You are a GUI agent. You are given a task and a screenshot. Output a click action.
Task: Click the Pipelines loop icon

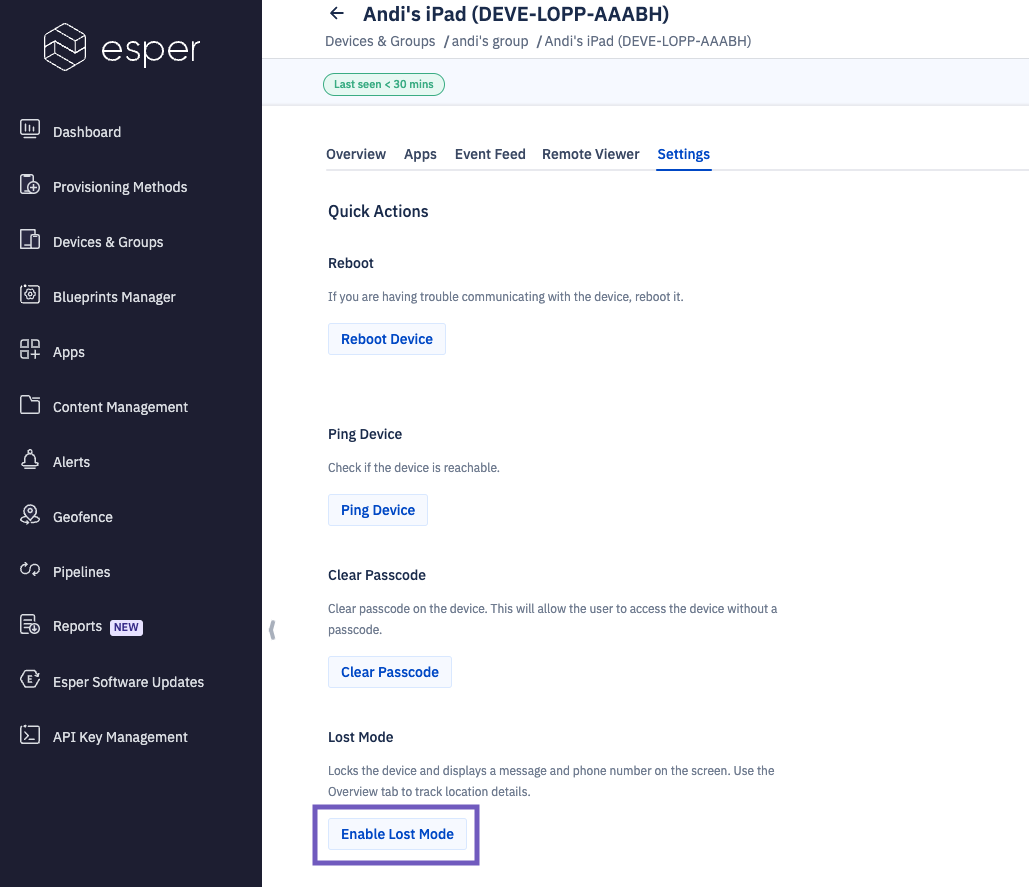[x=30, y=569]
